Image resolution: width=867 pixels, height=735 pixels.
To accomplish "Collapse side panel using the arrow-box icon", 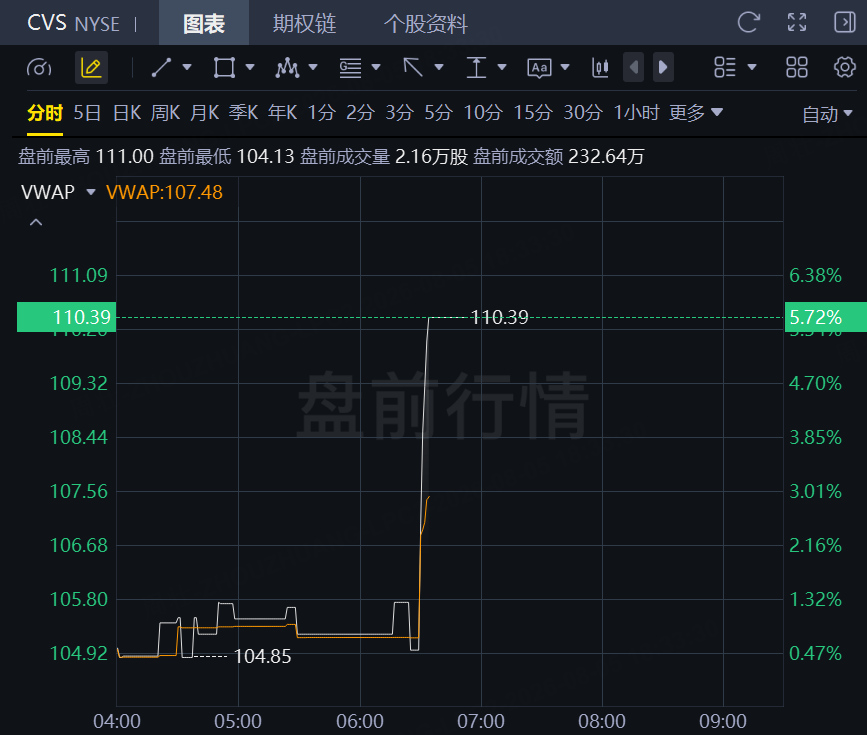I will [x=844, y=23].
